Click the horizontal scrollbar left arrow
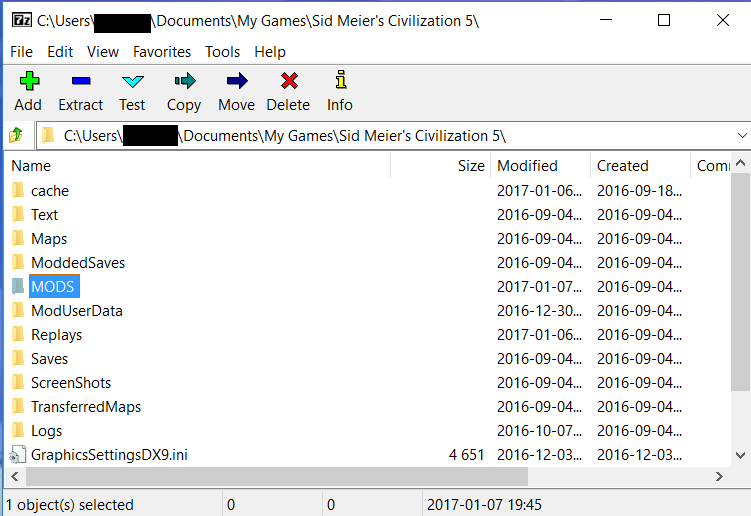Image resolution: width=751 pixels, height=516 pixels. [15, 476]
